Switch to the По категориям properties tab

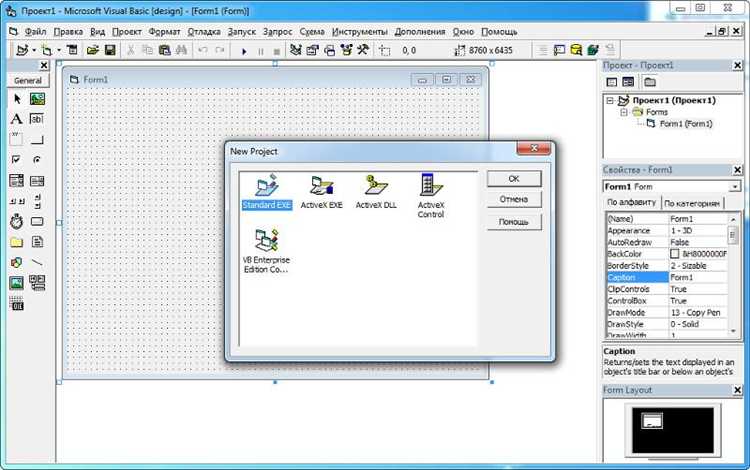tap(692, 203)
